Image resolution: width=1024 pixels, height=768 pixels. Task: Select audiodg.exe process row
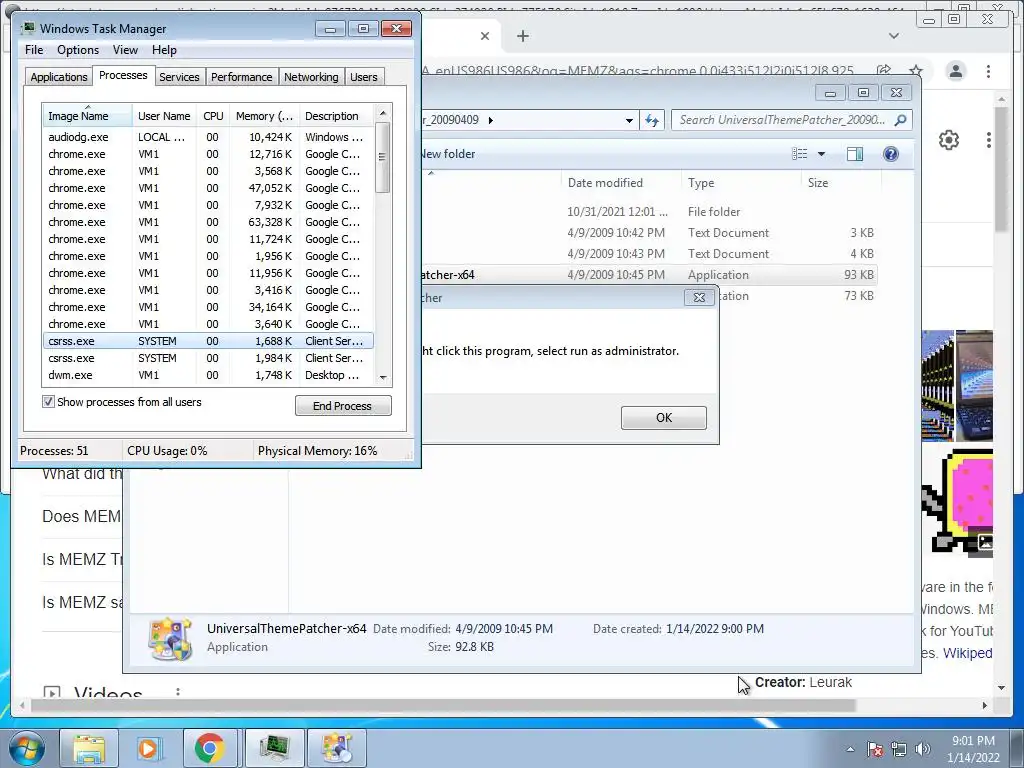[208, 137]
